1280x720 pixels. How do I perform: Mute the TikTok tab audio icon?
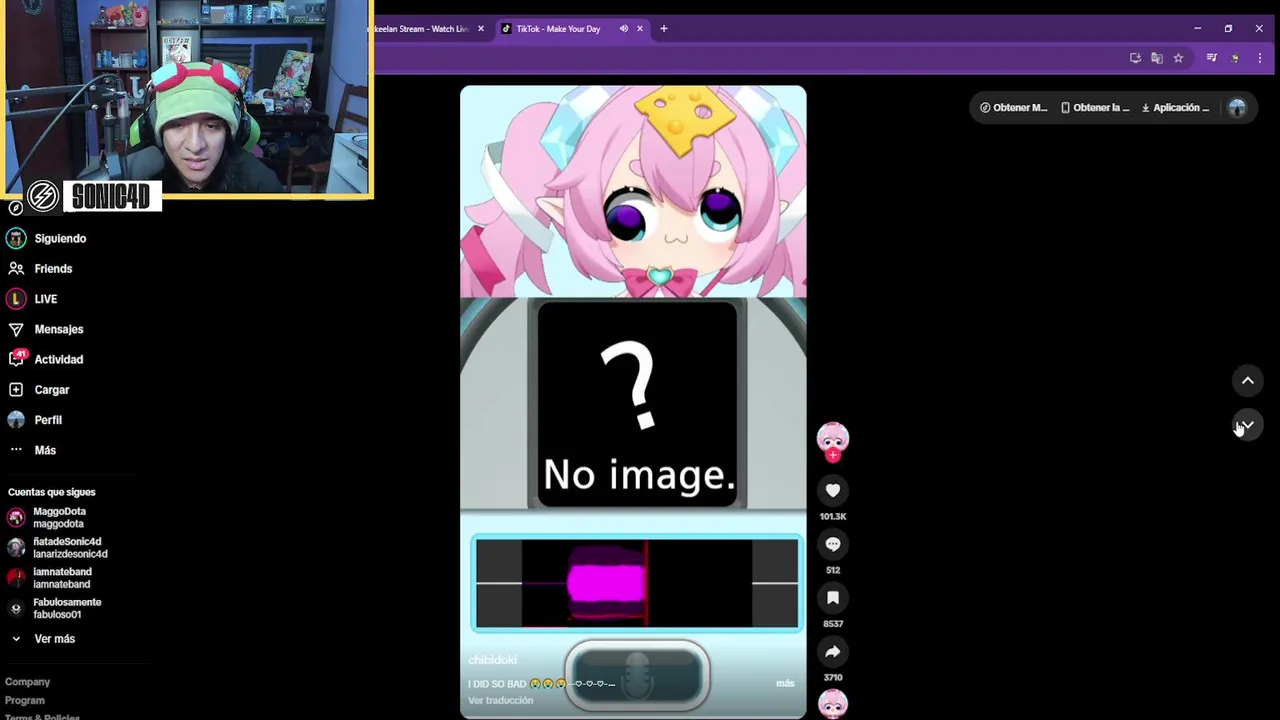(x=623, y=29)
